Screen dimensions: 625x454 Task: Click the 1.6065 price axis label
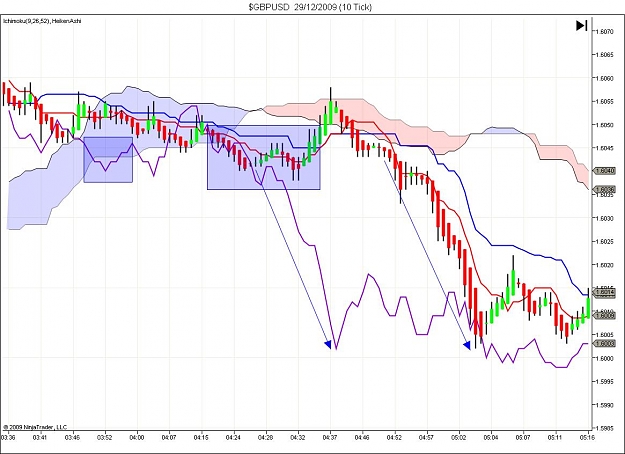pos(605,55)
